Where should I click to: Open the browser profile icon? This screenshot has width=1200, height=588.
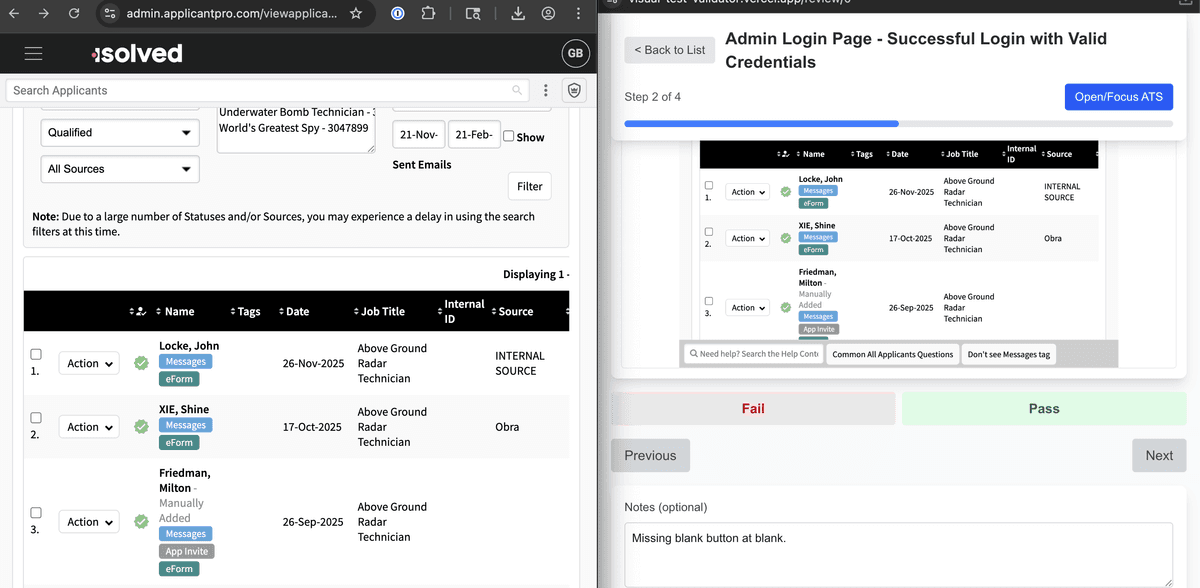pos(548,14)
